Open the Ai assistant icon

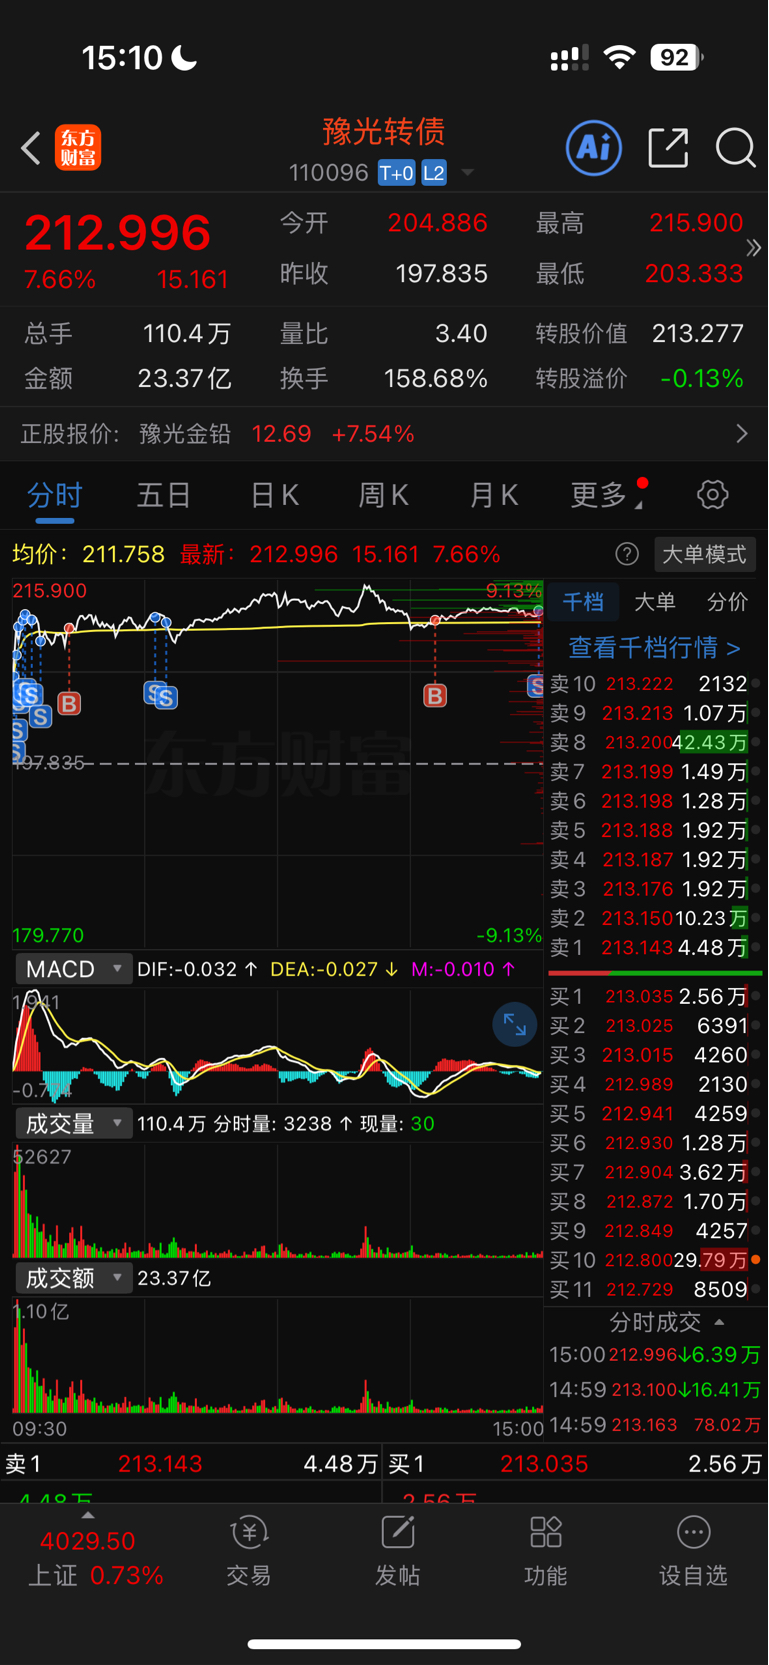coord(594,148)
